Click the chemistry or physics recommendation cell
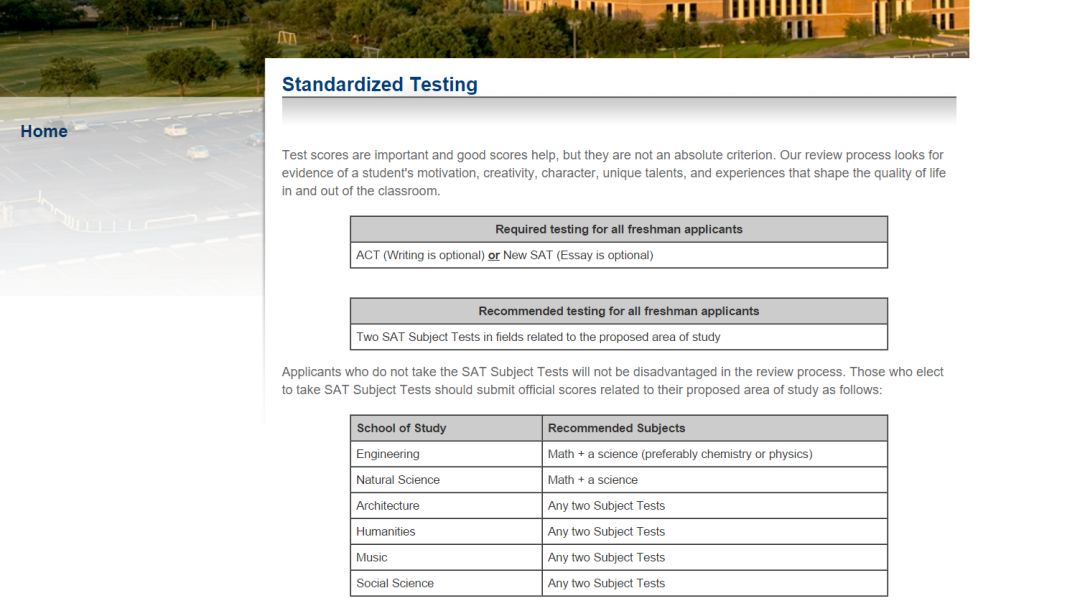 pyautogui.click(x=714, y=454)
